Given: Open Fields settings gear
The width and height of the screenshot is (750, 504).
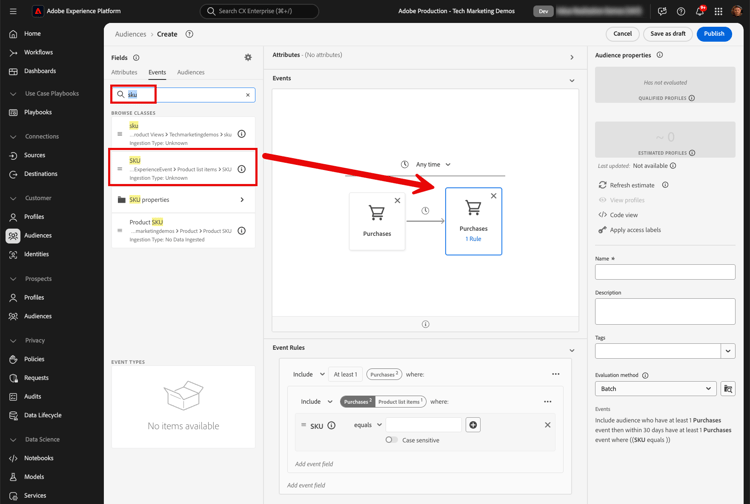Looking at the screenshot, I should (x=248, y=57).
